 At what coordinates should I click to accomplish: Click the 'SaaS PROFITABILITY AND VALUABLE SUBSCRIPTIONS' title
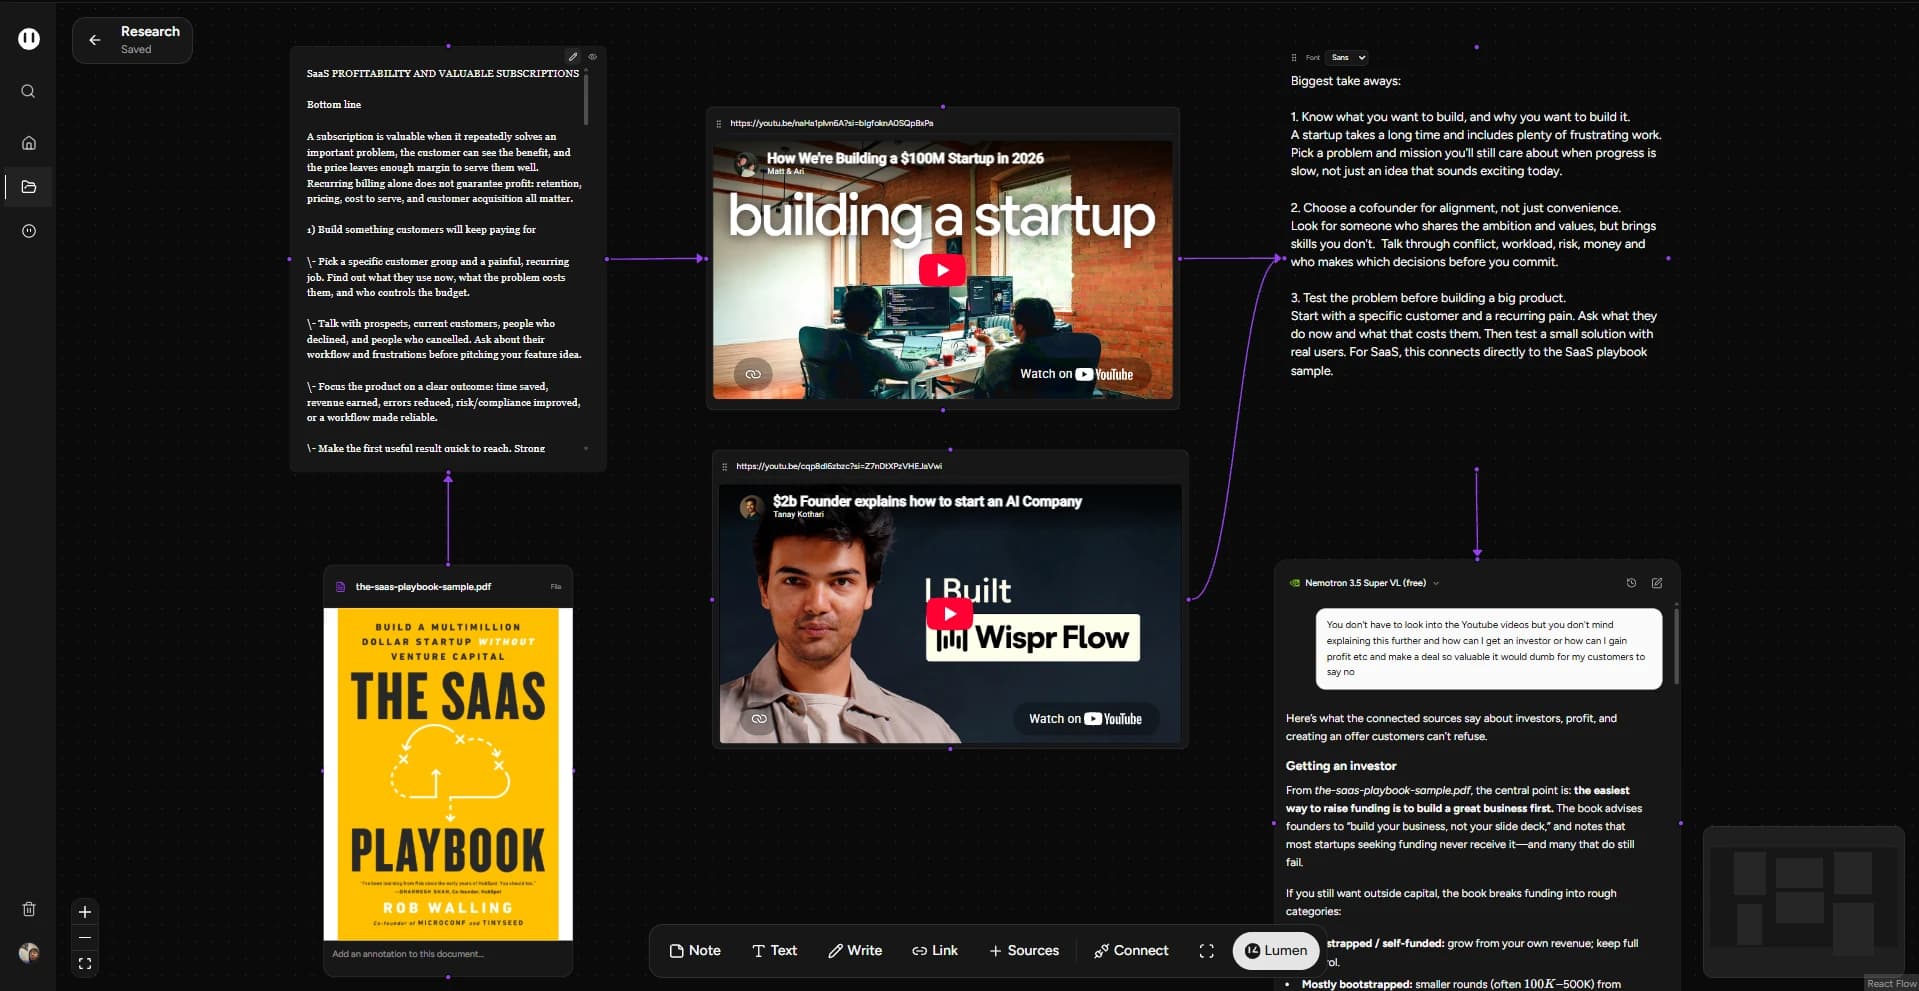[443, 74]
